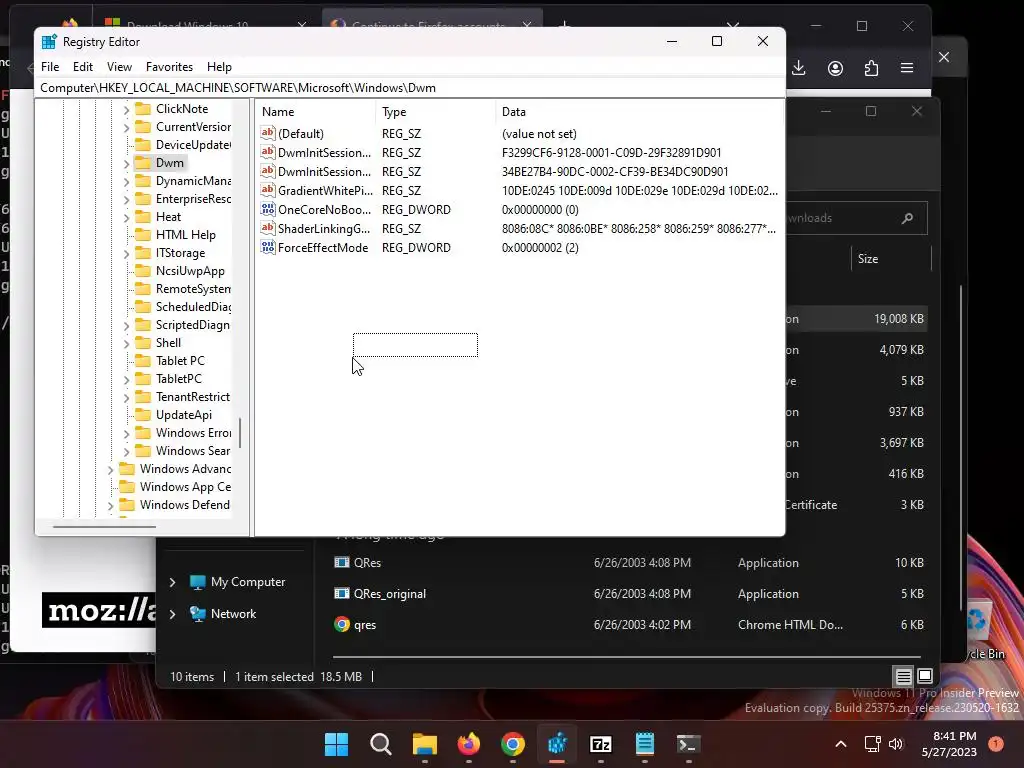
Task: Select the first DwmInitSession value icon
Action: coord(268,152)
